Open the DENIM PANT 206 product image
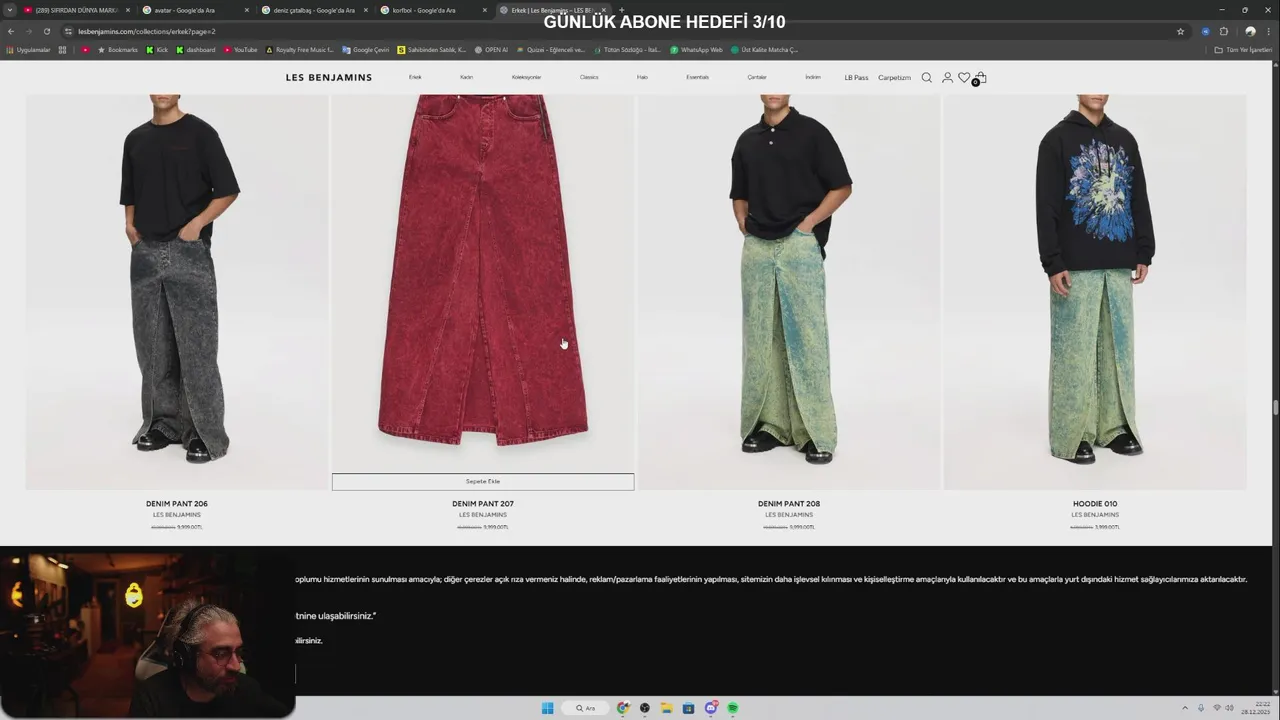The height and width of the screenshot is (720, 1280). [177, 290]
